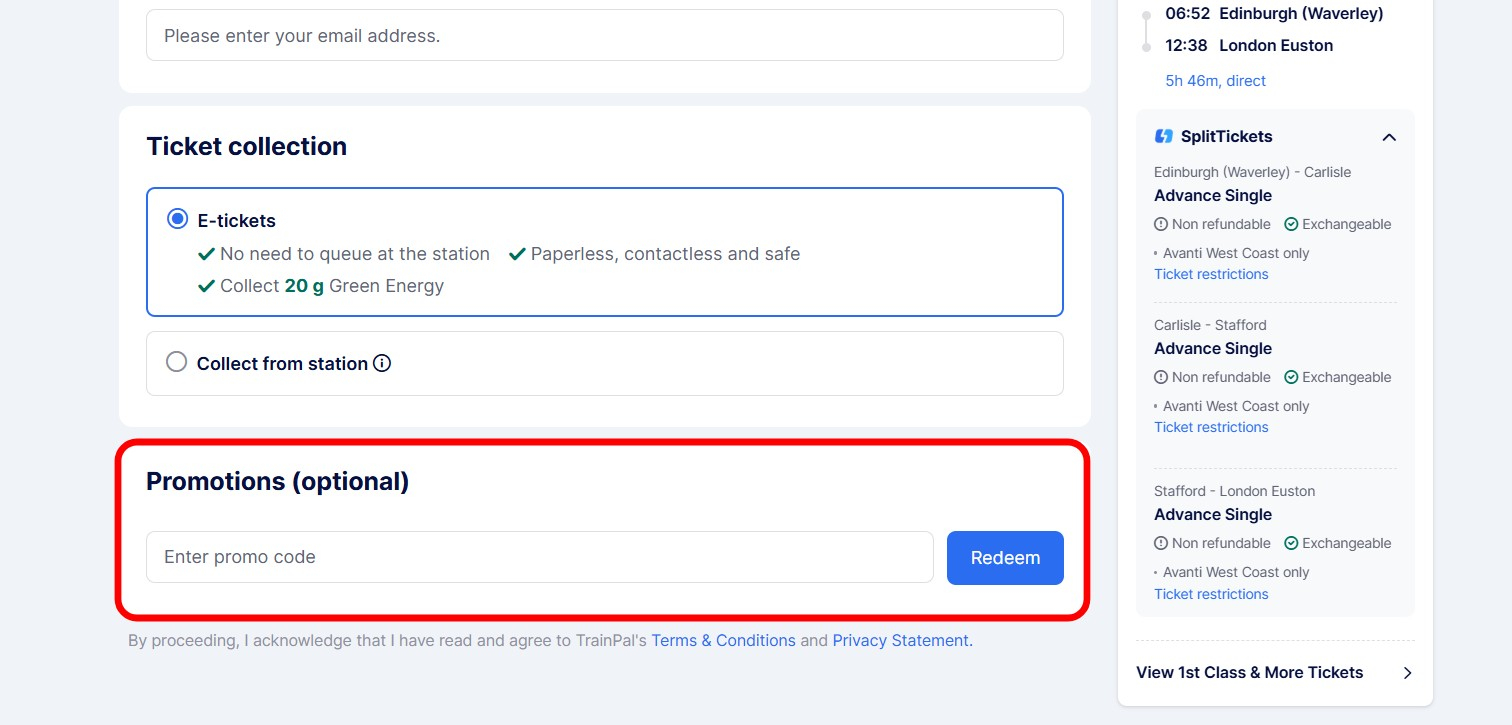Open the Terms & Conditions link
This screenshot has height=725, width=1512.
tap(723, 640)
